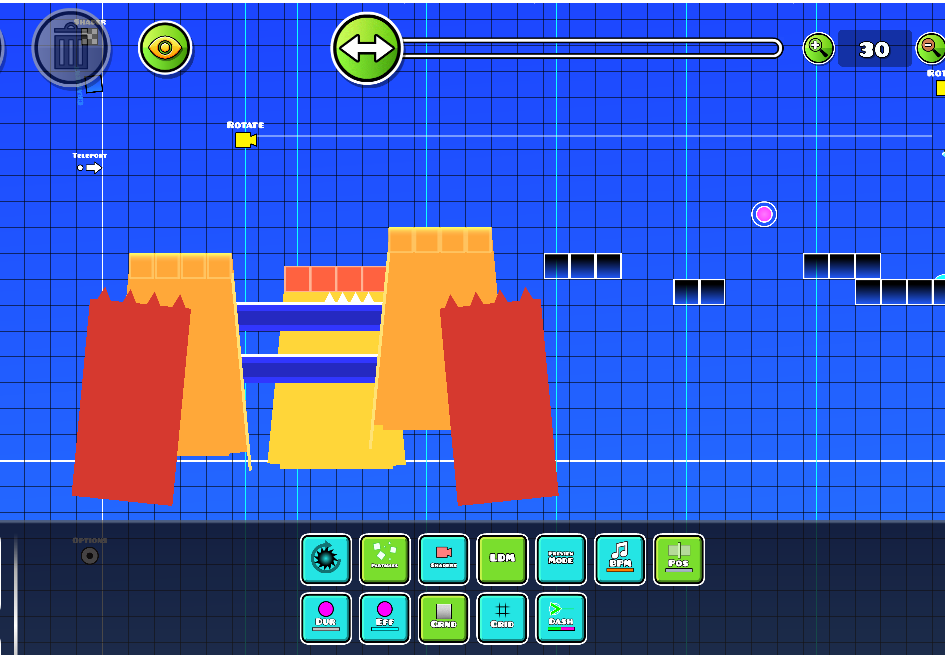Viewport: 945px width, 655px height.
Task: Select the left red spiked pillar
Action: [130, 398]
